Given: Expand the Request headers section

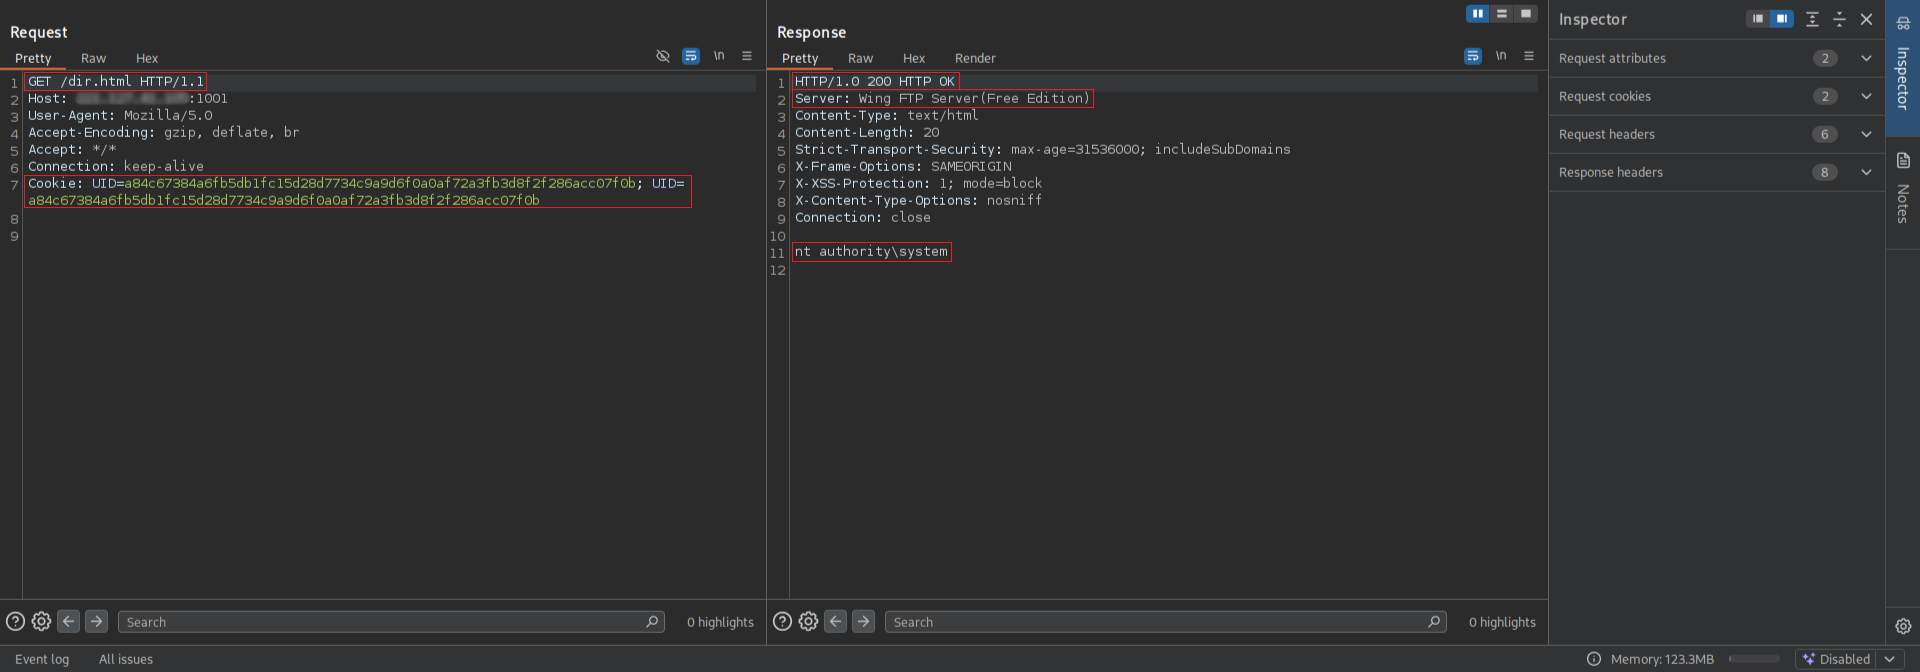Looking at the screenshot, I should point(1716,134).
